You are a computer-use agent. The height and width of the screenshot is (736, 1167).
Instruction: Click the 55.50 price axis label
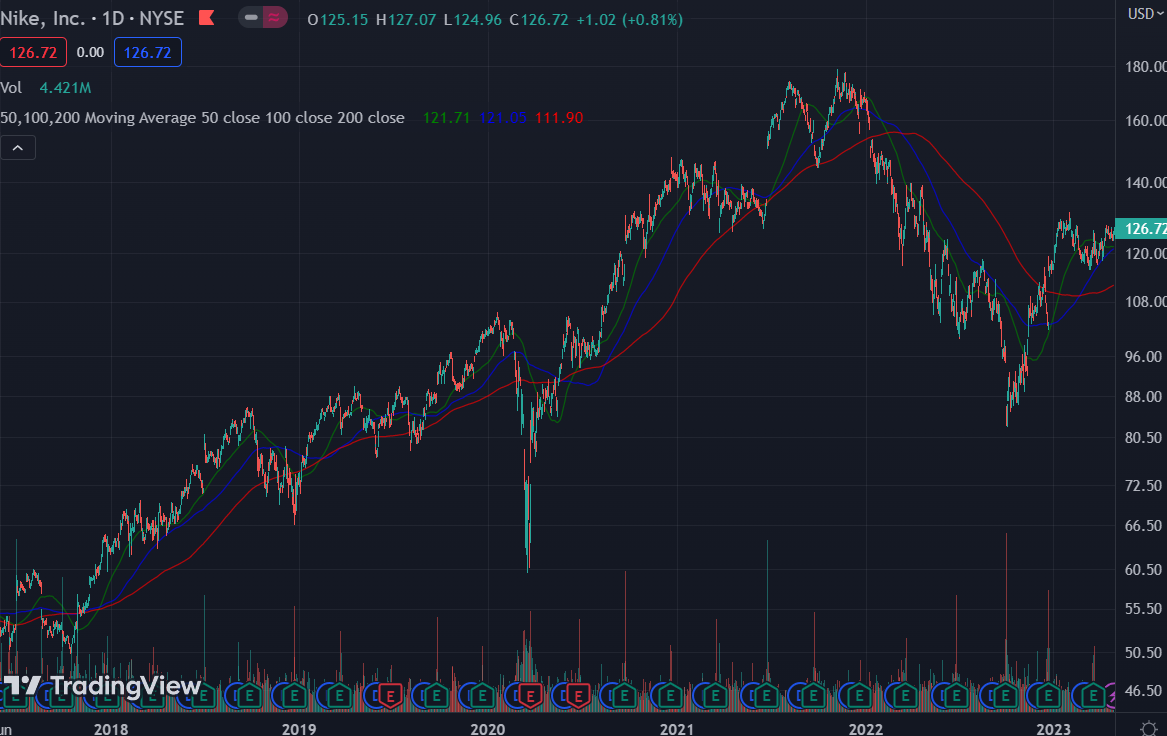coord(1144,609)
